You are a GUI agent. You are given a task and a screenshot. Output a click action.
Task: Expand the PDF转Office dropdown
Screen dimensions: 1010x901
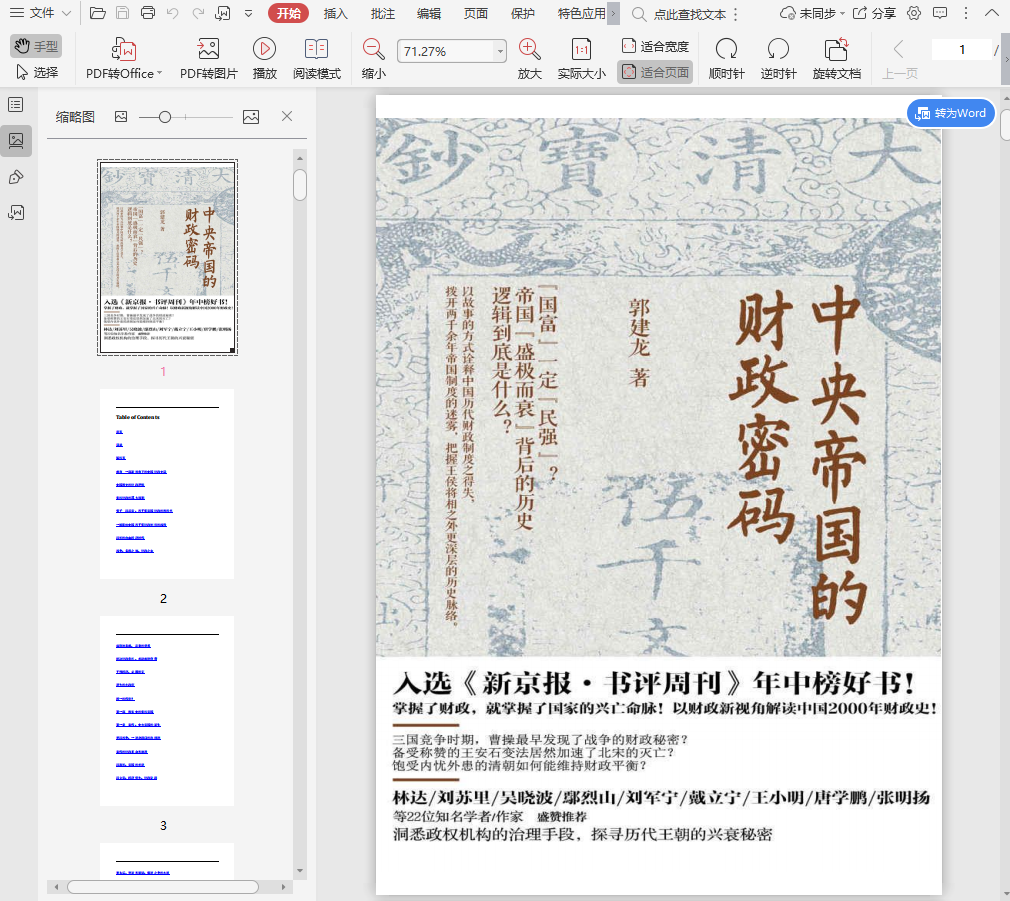tap(161, 73)
